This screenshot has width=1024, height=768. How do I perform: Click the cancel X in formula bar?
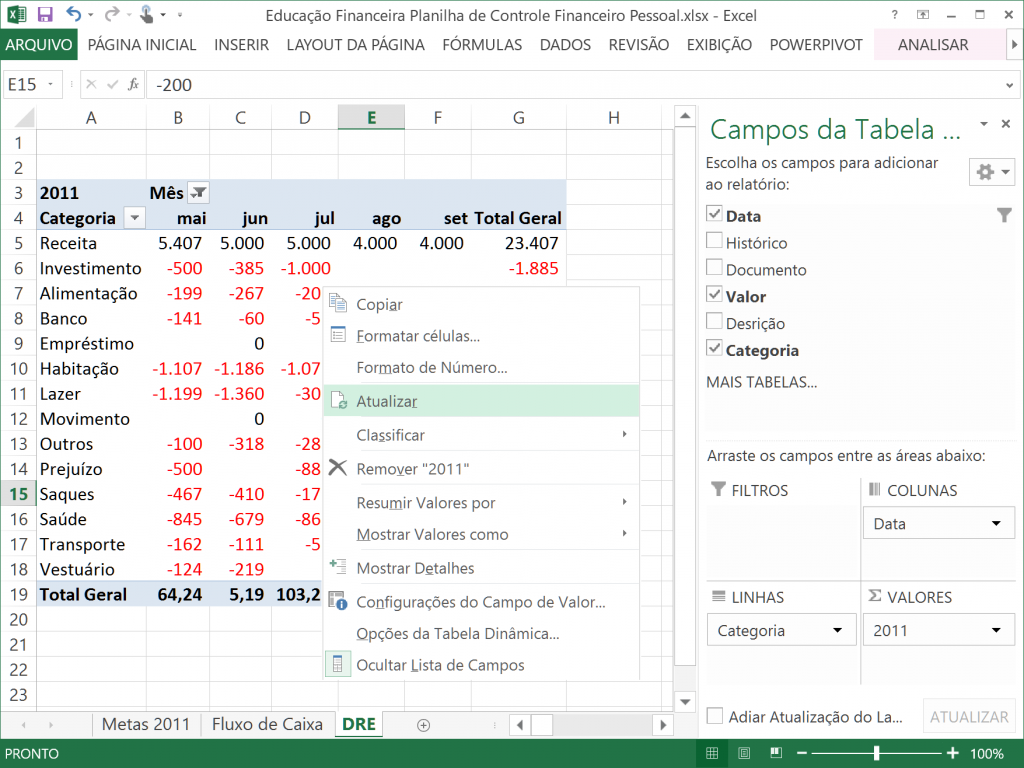(91, 84)
